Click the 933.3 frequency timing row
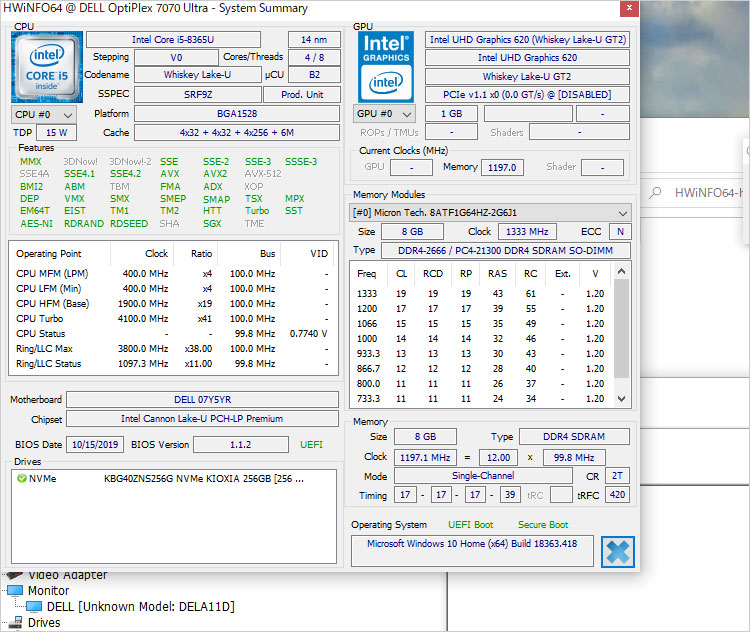This screenshot has width=750, height=632. coord(482,354)
